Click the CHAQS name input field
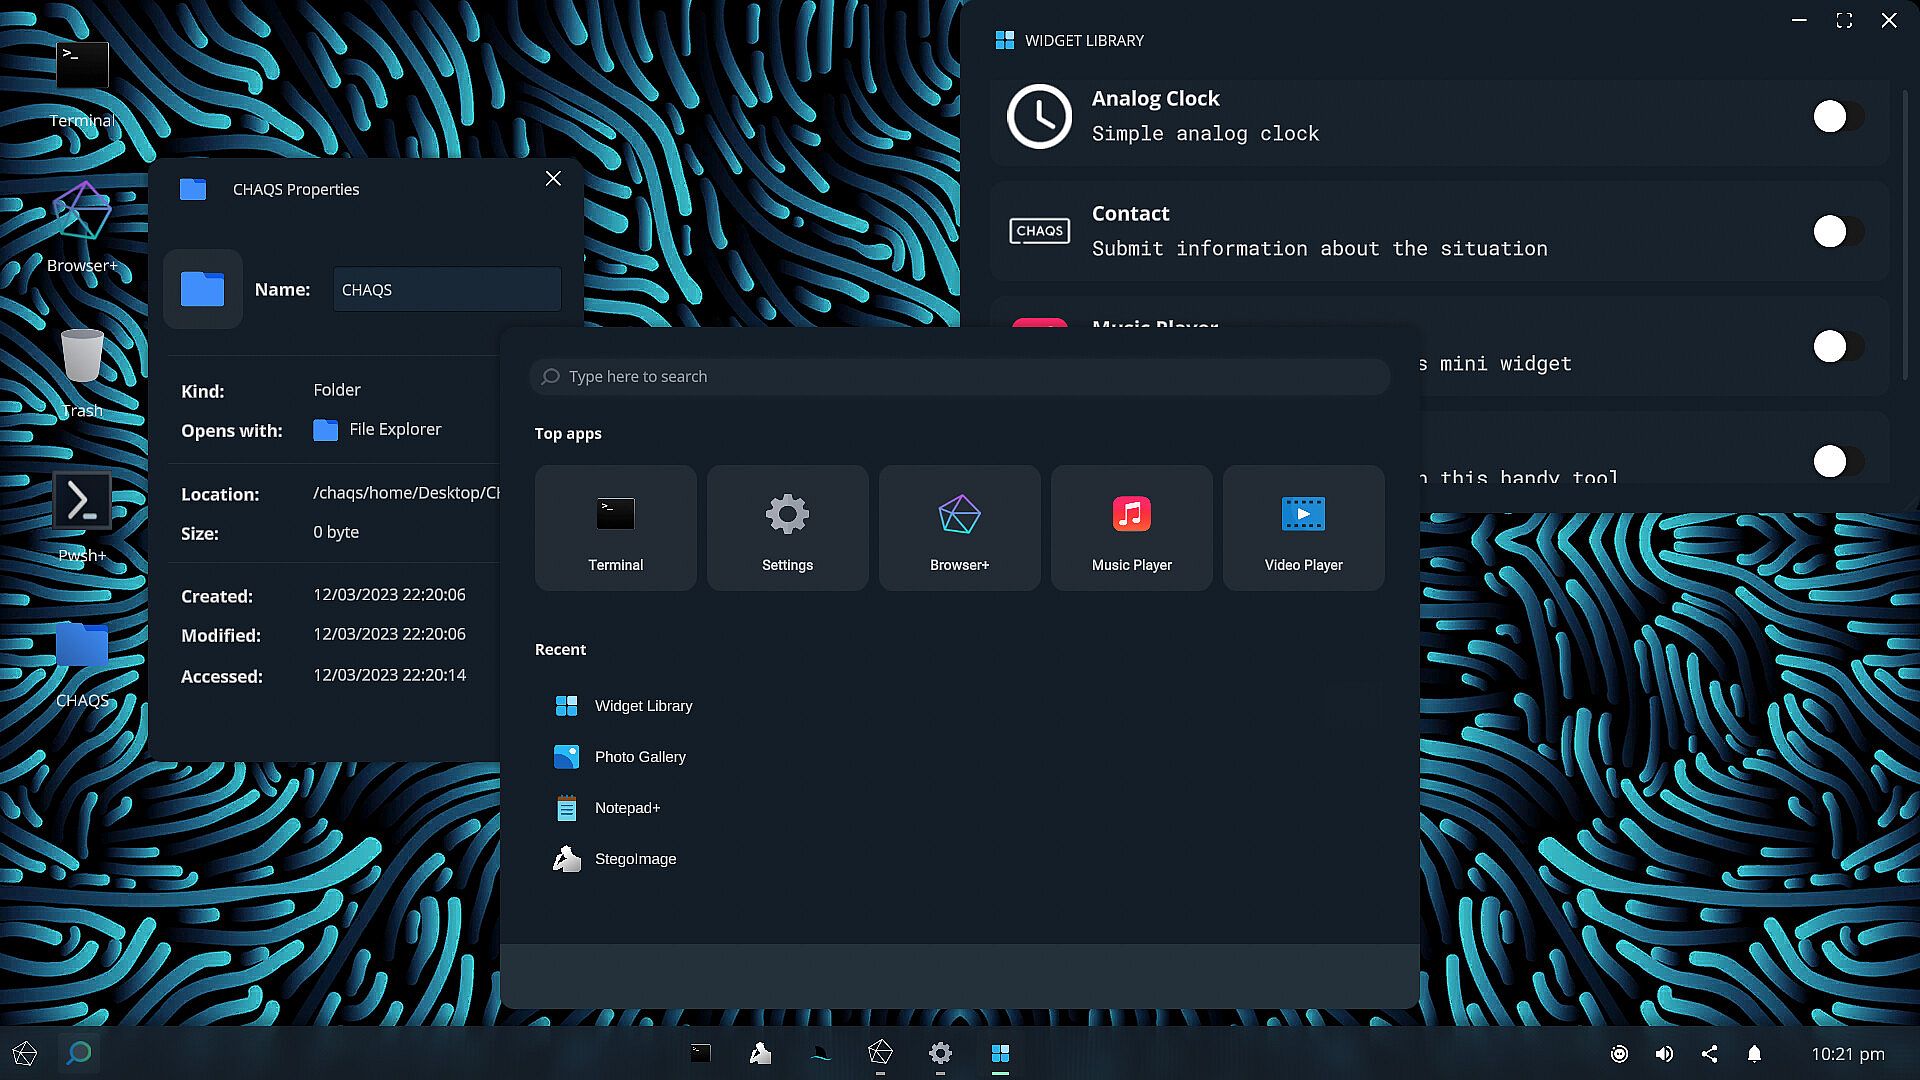 pos(446,290)
